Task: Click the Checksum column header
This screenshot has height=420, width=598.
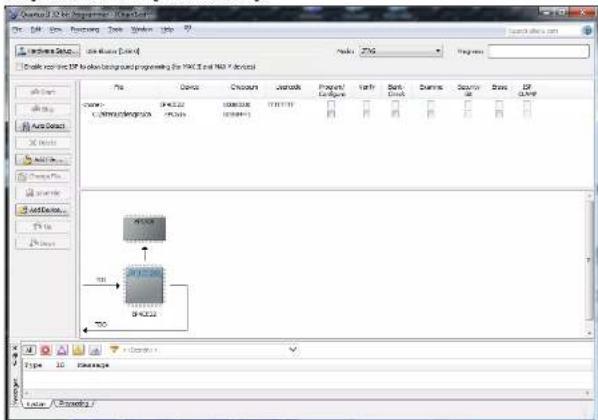Action: tap(244, 87)
